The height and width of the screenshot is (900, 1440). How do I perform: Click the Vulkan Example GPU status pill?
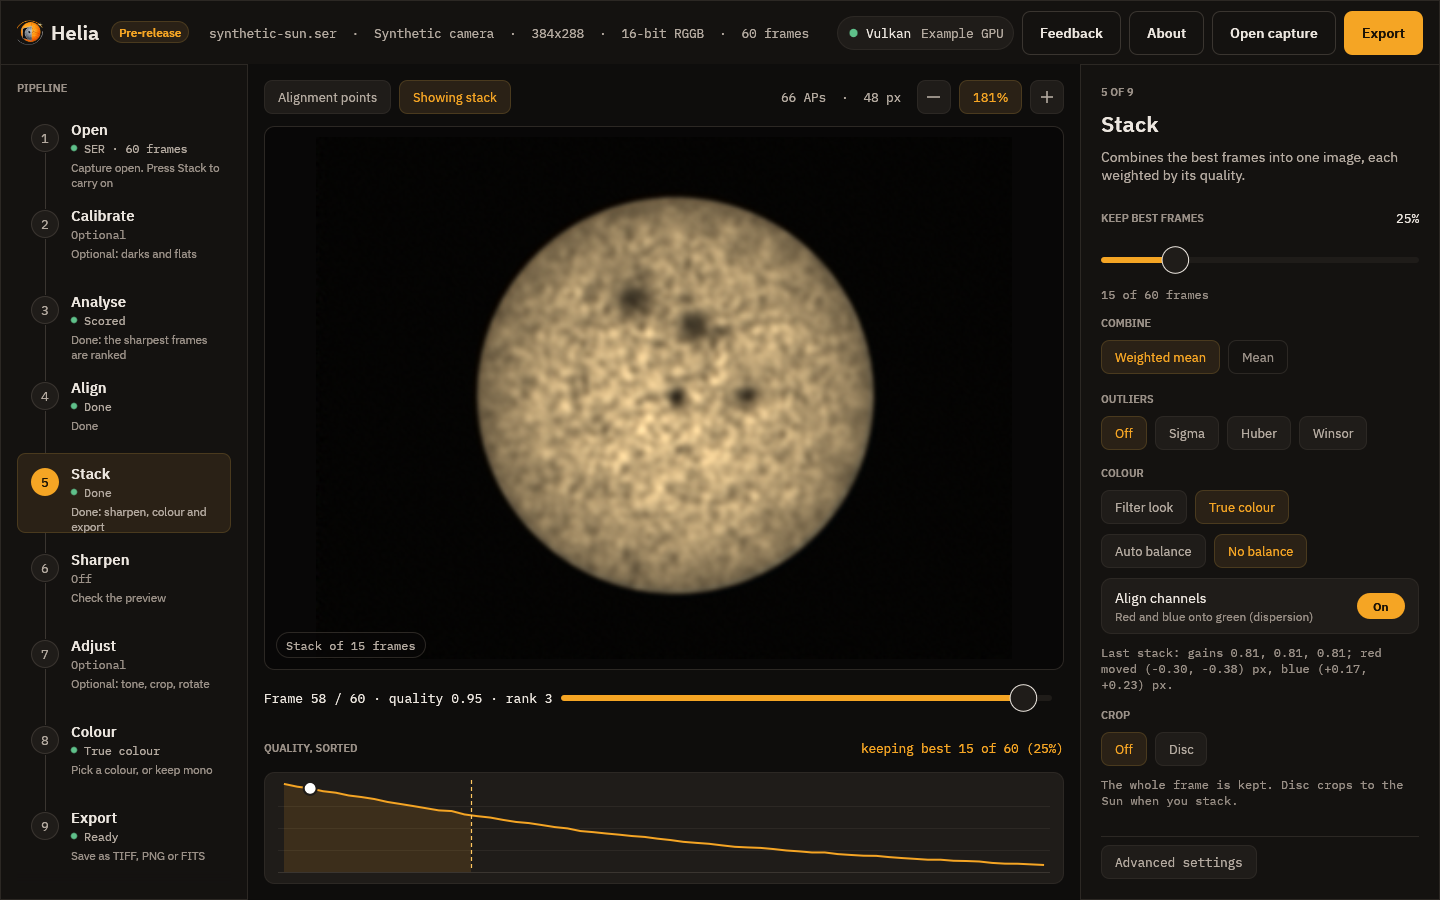[x=926, y=33]
